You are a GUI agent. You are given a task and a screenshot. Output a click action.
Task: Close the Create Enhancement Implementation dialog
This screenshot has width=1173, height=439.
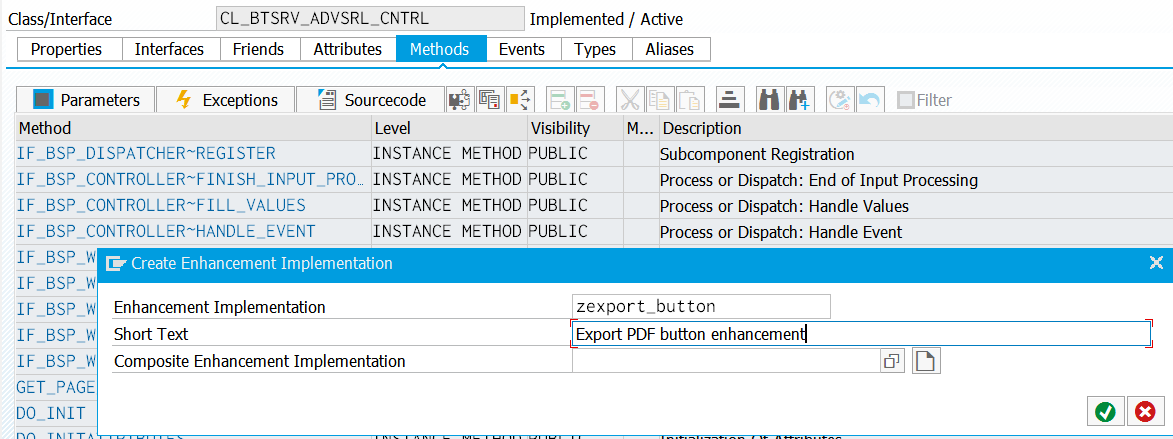click(1156, 263)
